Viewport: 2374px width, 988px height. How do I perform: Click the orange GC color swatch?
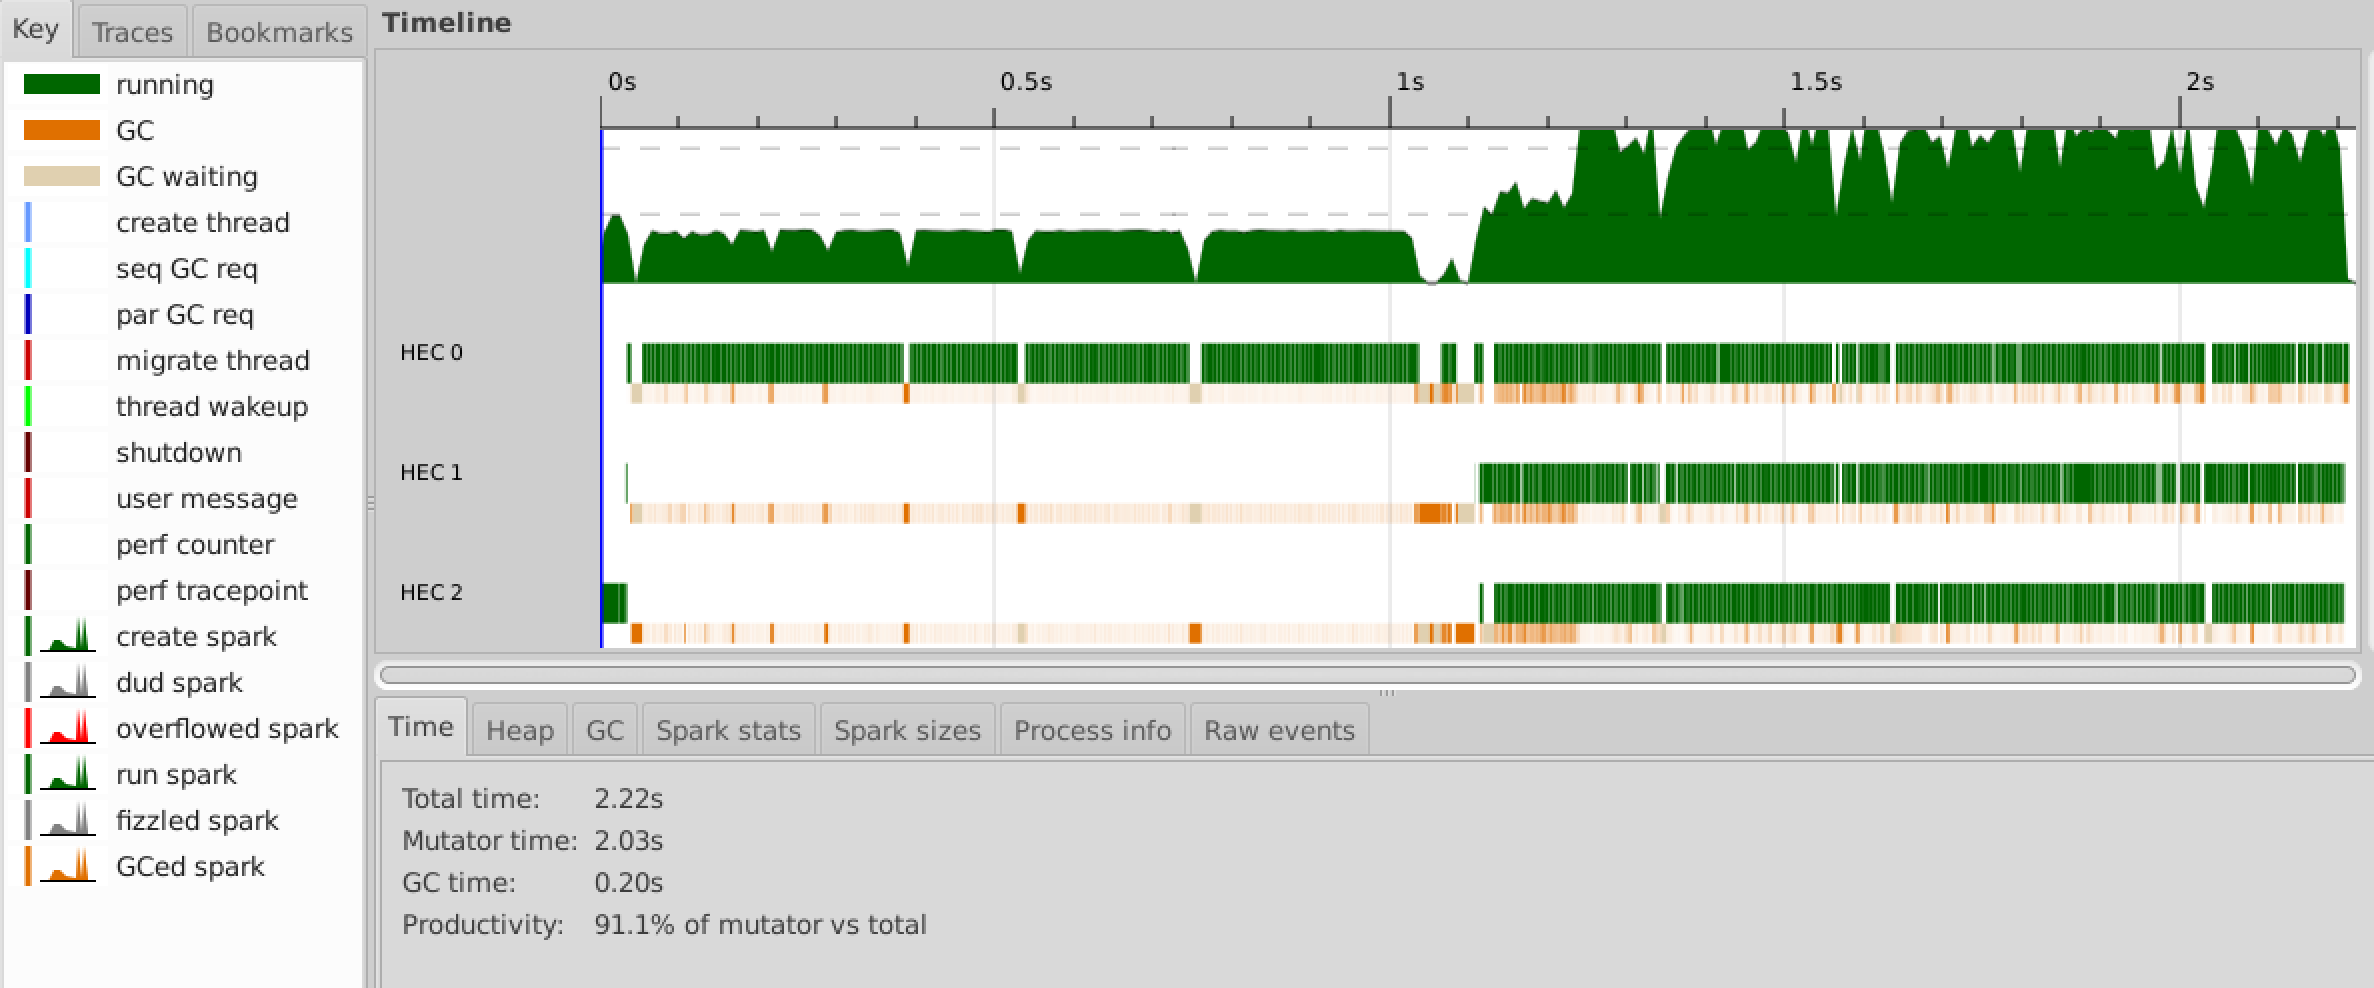tap(62, 131)
